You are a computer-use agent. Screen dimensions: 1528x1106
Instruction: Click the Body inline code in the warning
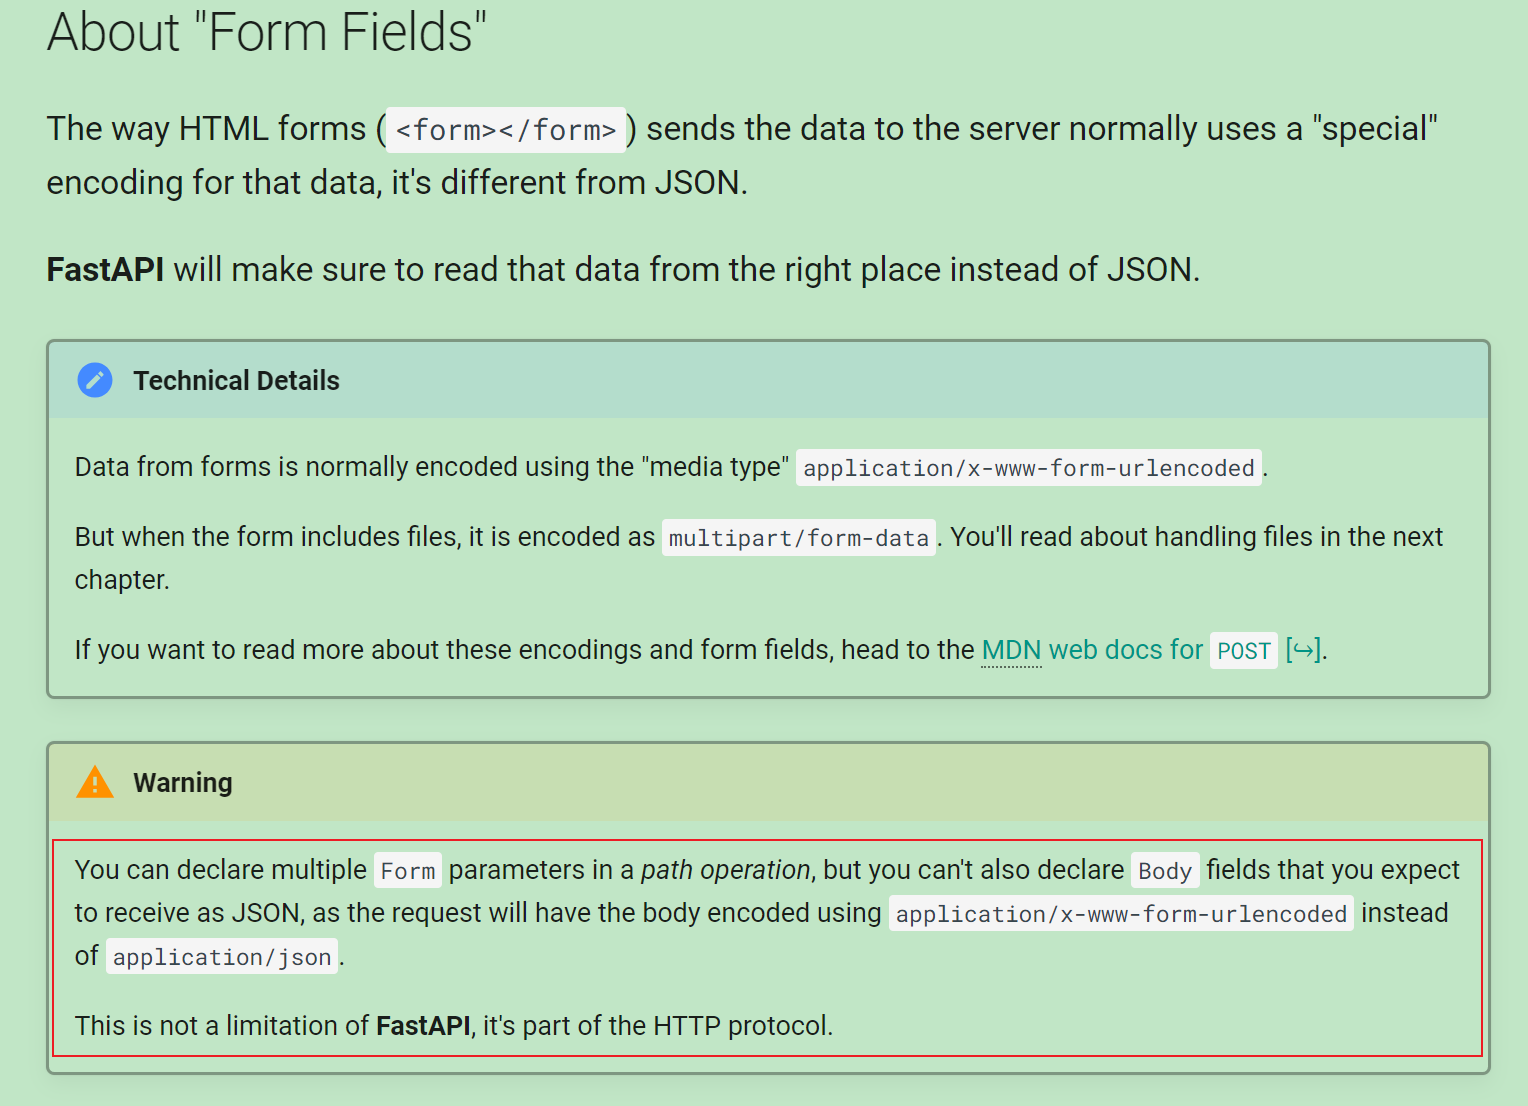click(1165, 871)
